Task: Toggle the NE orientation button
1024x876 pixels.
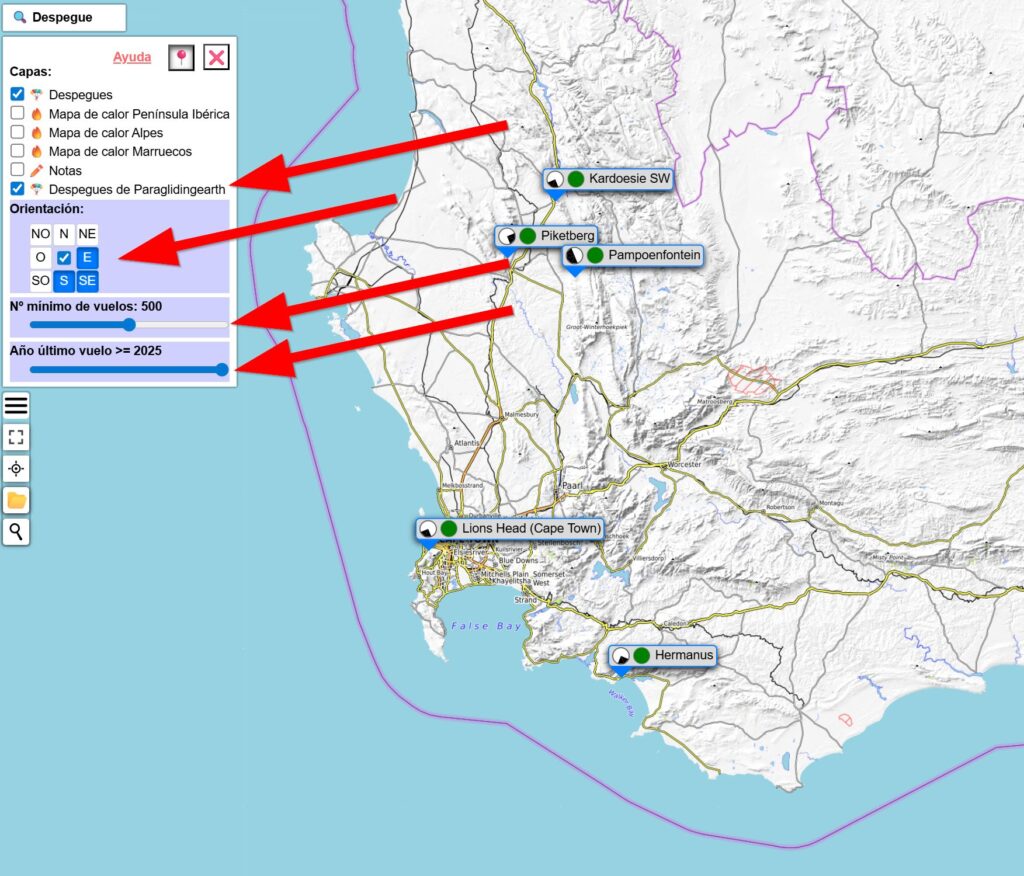Action: pyautogui.click(x=88, y=234)
